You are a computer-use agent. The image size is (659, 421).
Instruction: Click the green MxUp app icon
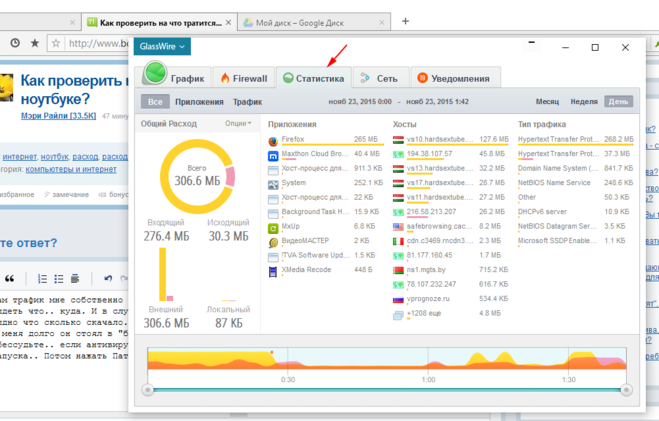(273, 227)
